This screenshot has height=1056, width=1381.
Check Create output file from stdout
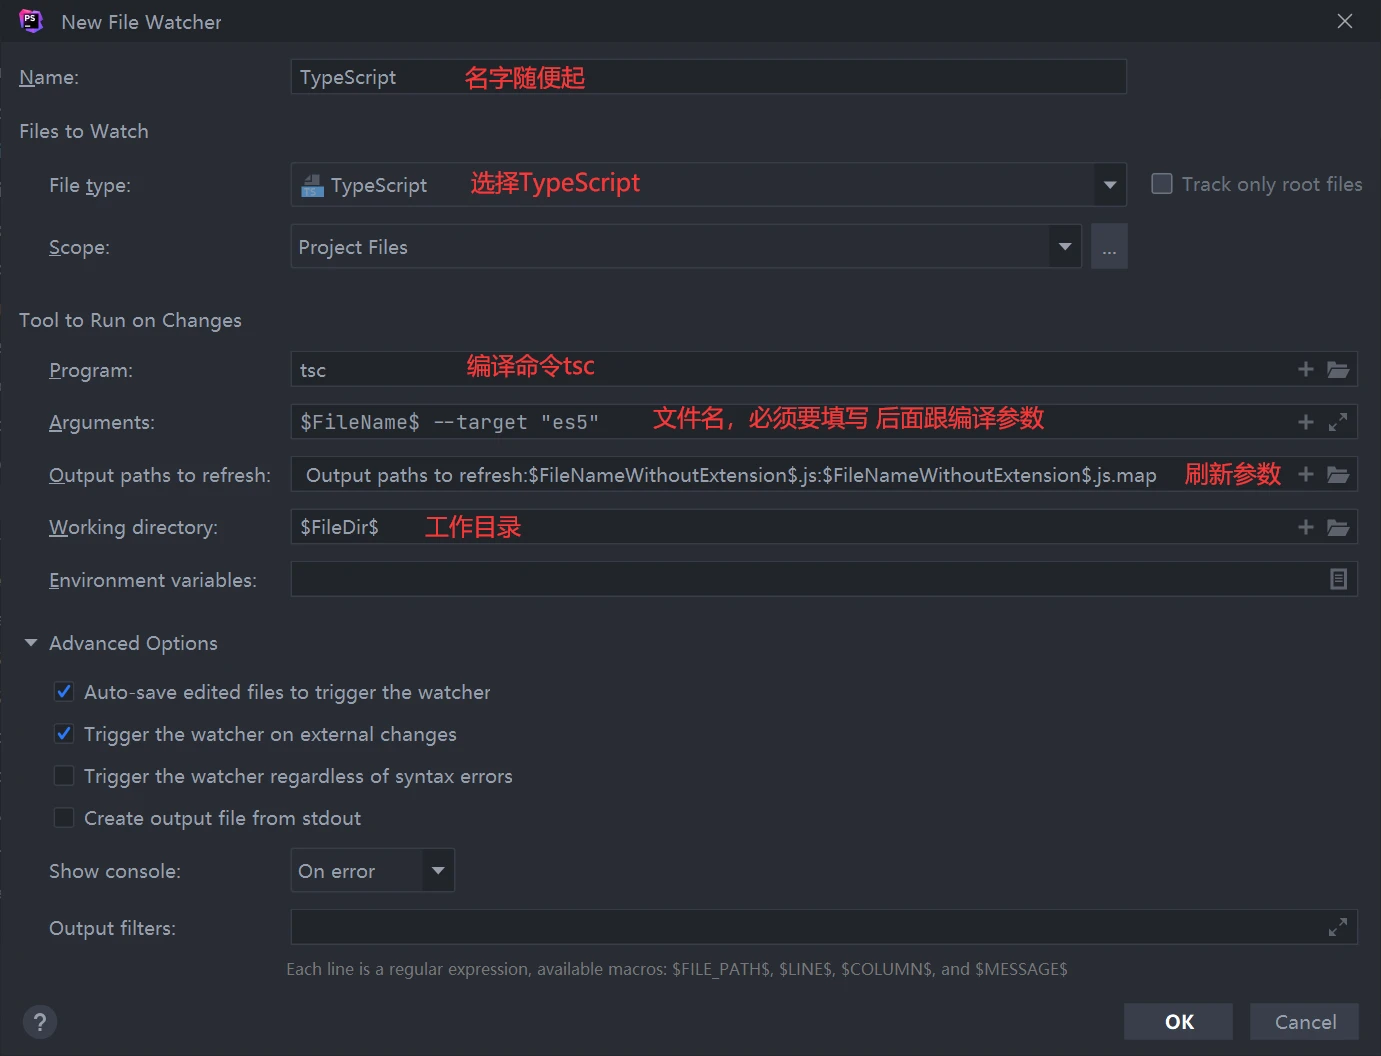click(63, 817)
